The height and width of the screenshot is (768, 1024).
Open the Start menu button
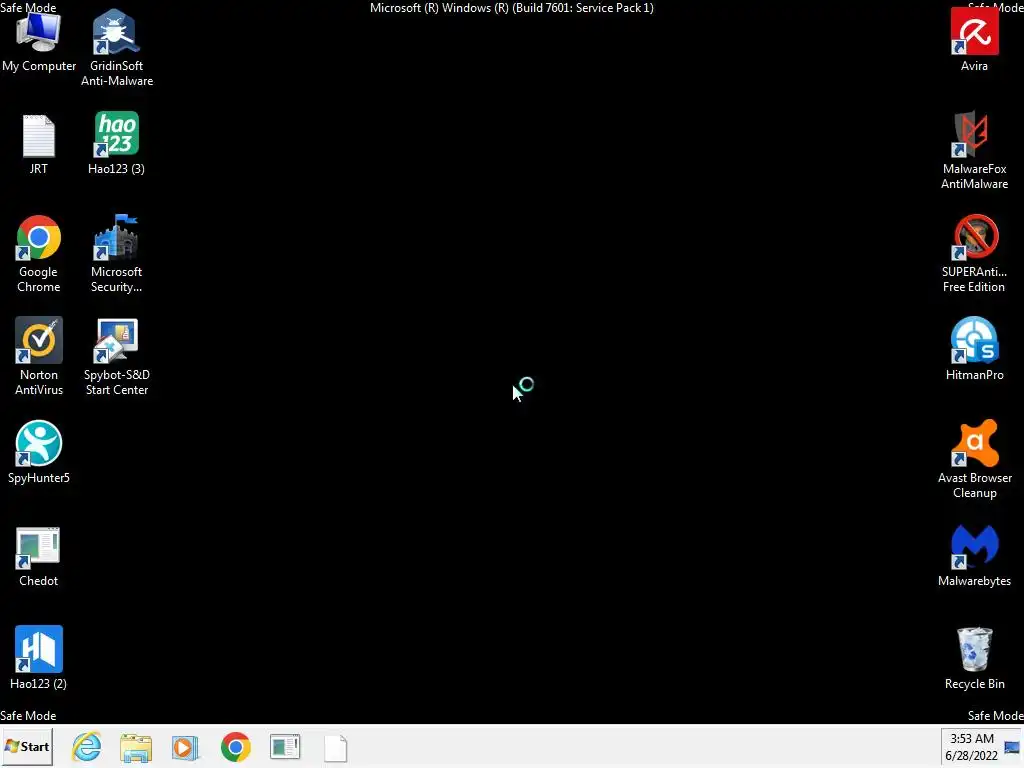click(27, 746)
